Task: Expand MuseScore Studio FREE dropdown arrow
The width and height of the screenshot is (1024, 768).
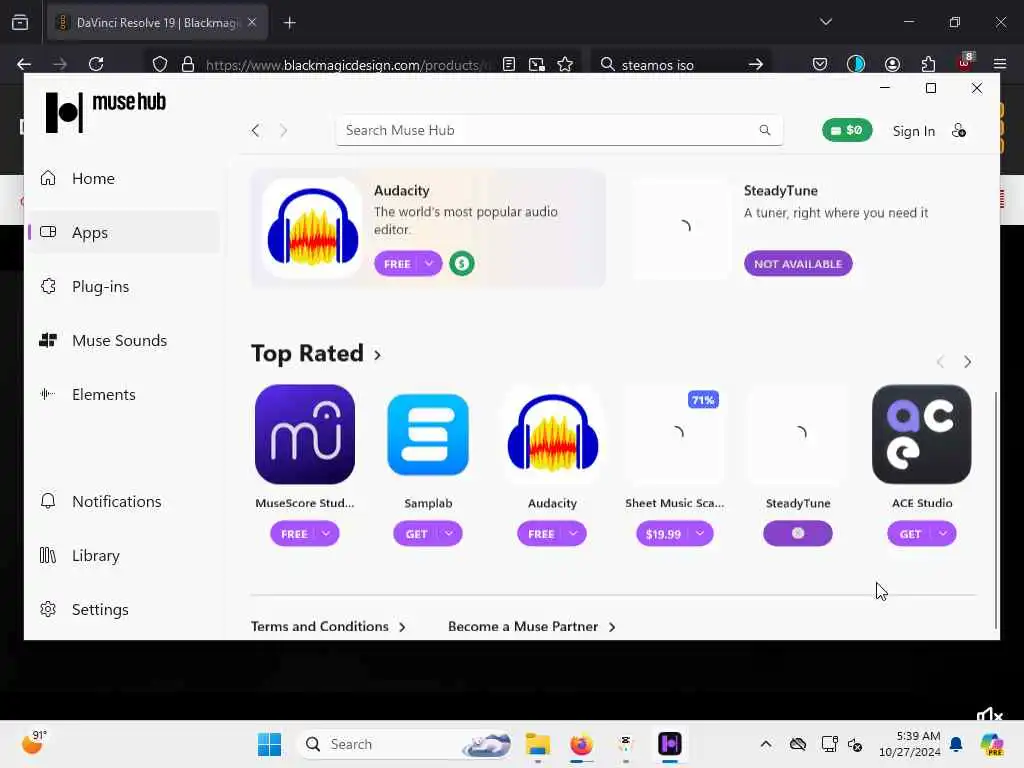Action: tap(326, 534)
